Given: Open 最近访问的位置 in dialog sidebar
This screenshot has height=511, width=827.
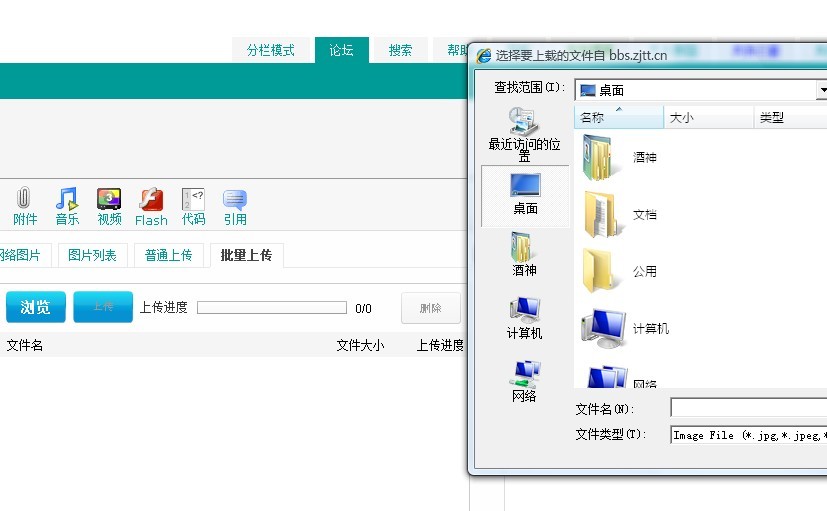Looking at the screenshot, I should 524,134.
